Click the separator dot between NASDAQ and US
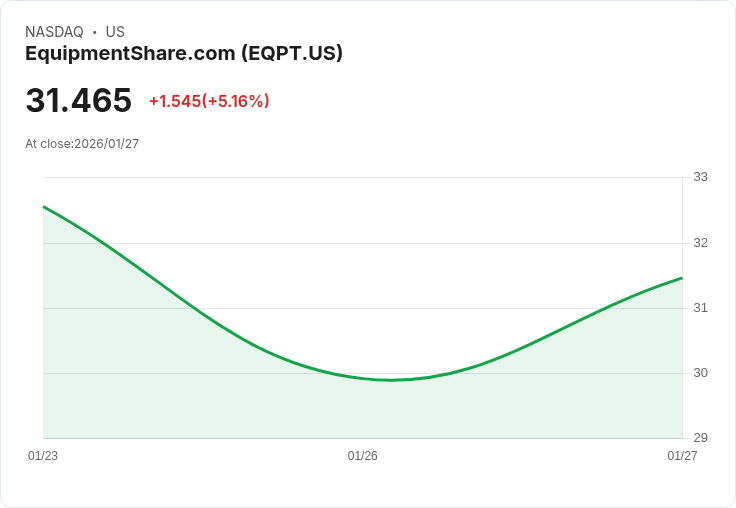 pos(95,32)
